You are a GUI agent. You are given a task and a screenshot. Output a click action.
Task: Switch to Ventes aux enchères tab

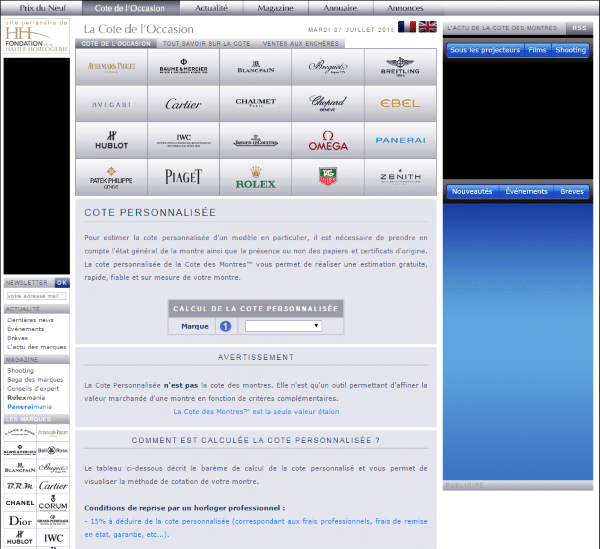tap(301, 44)
